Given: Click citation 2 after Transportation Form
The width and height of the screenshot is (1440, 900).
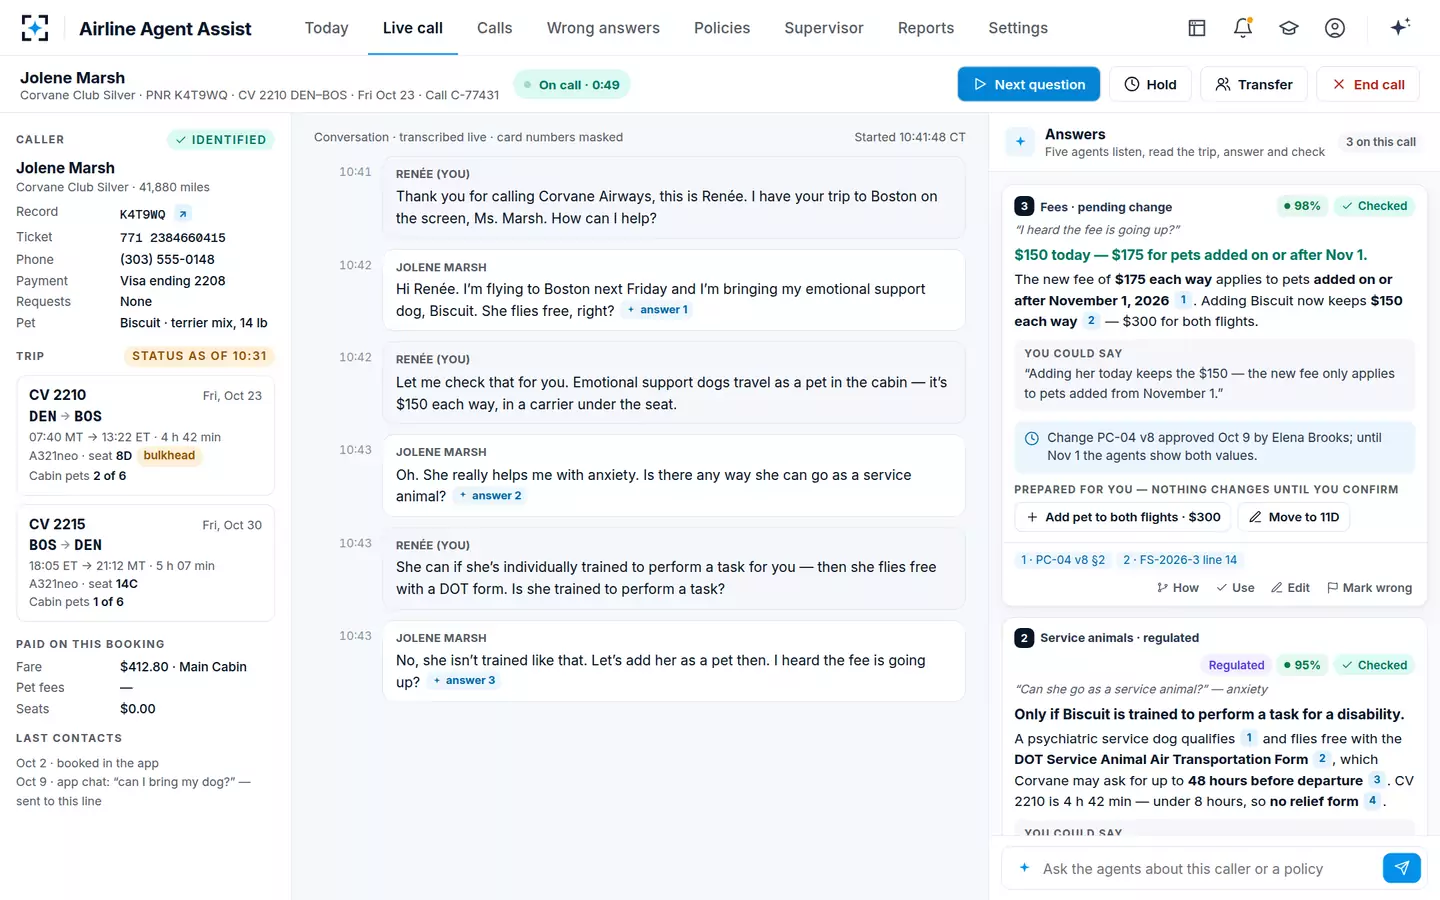Looking at the screenshot, I should pos(1322,759).
